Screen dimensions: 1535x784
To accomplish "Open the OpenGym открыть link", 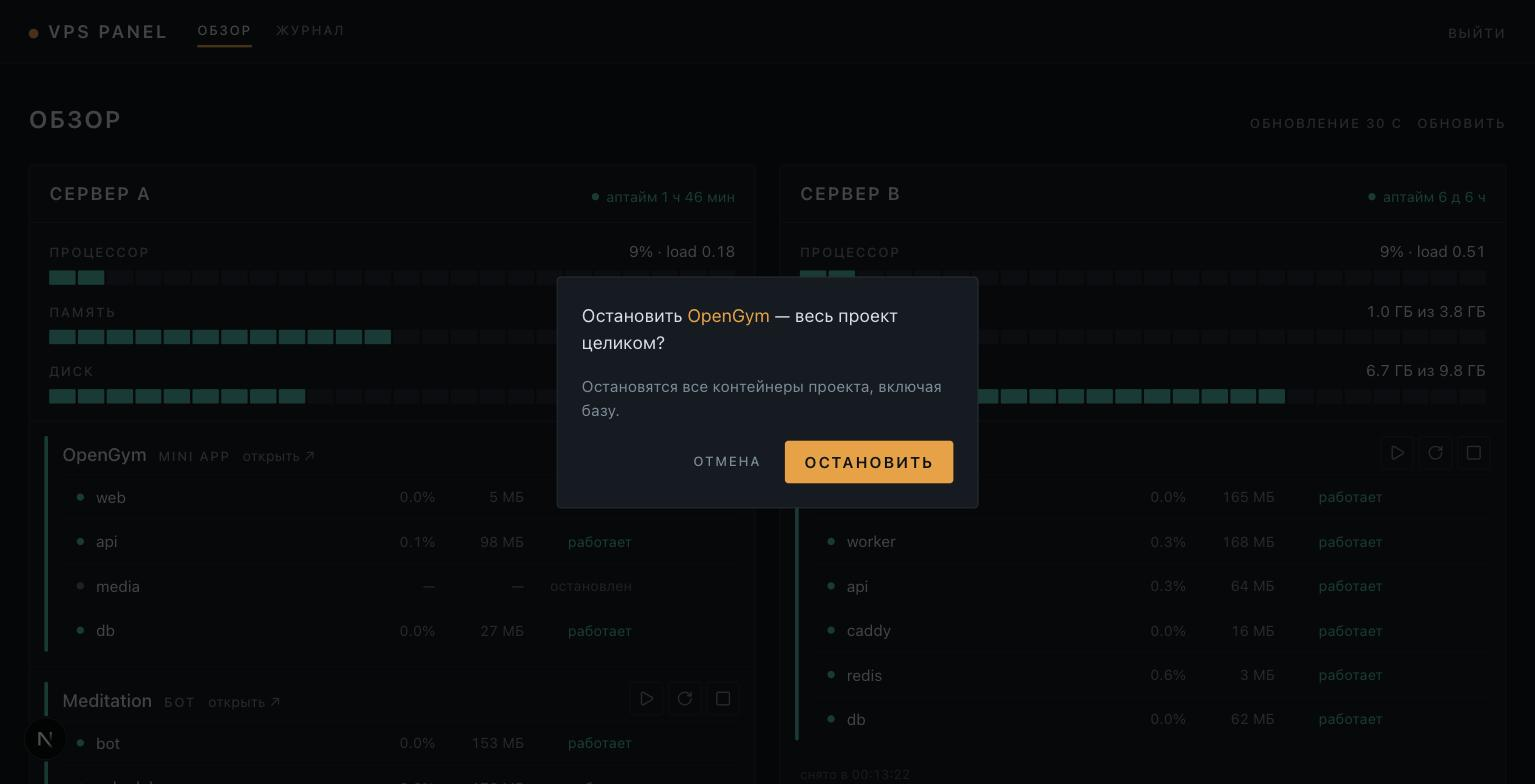I will tap(278, 456).
